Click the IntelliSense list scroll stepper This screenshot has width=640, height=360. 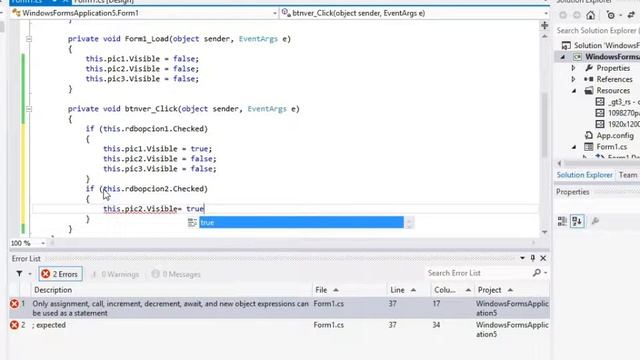[409, 222]
